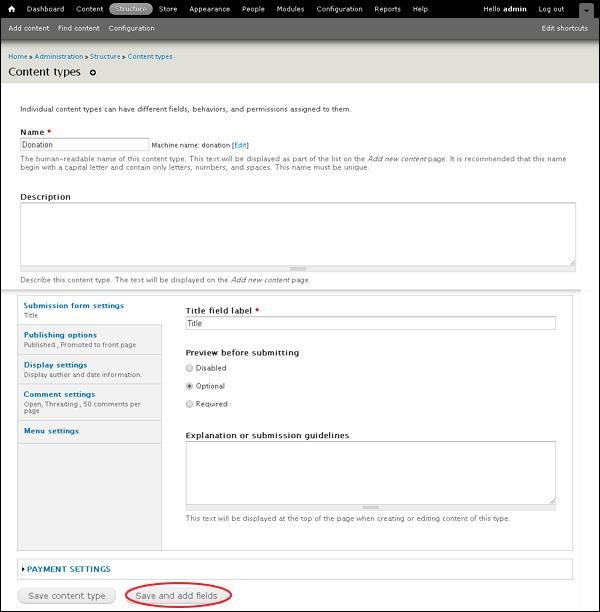
Task: Click the Explanation or submission guidelines textarea
Action: (370, 473)
